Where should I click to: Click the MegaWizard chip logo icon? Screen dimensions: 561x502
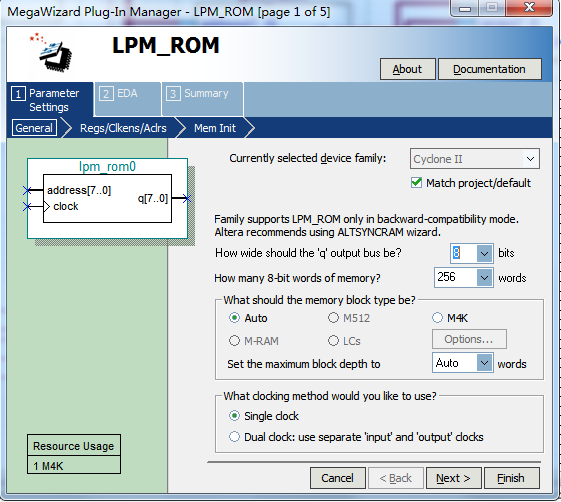tap(52, 52)
